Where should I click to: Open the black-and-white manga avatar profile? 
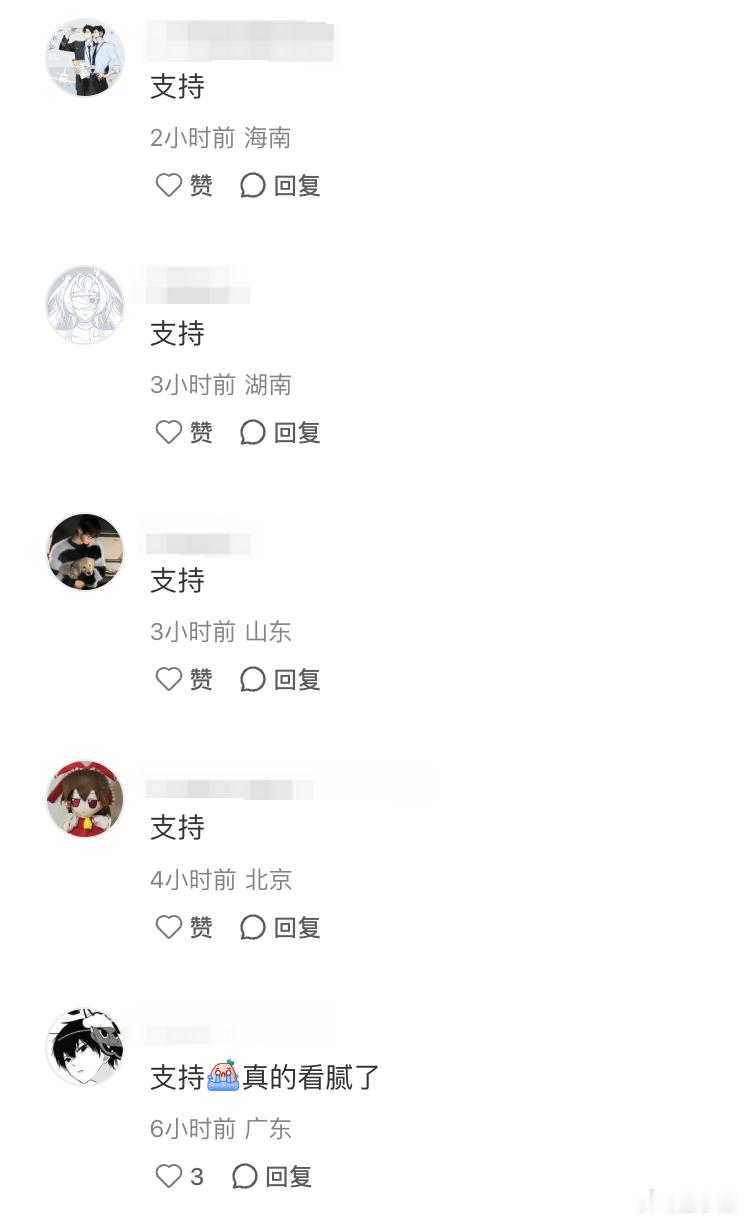coord(85,1047)
